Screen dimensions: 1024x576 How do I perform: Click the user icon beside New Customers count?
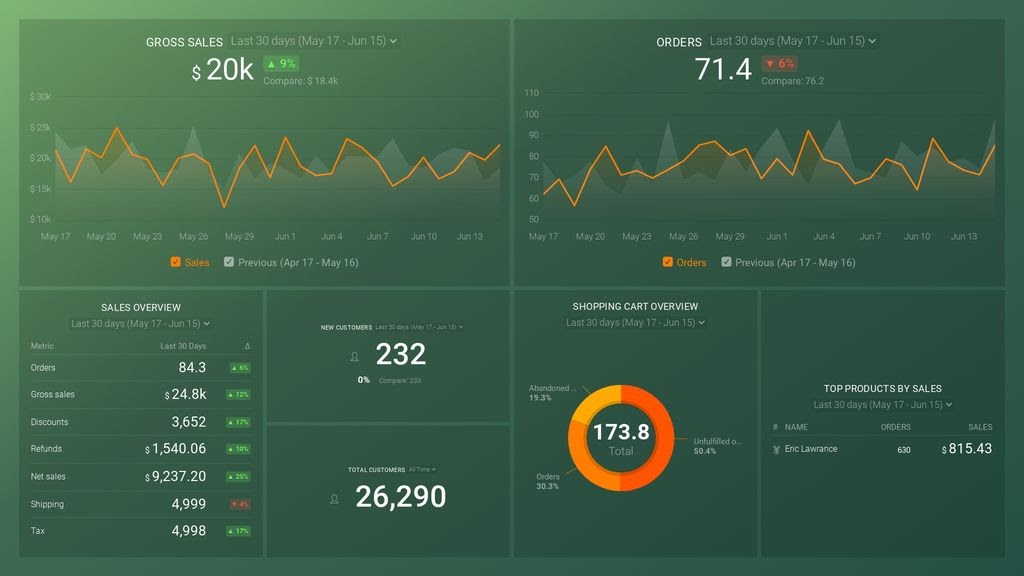(x=353, y=356)
